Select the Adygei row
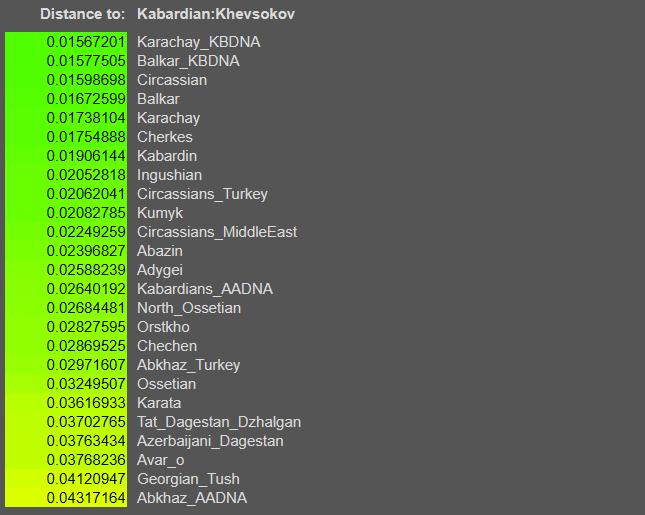The image size is (645, 515). 160,270
